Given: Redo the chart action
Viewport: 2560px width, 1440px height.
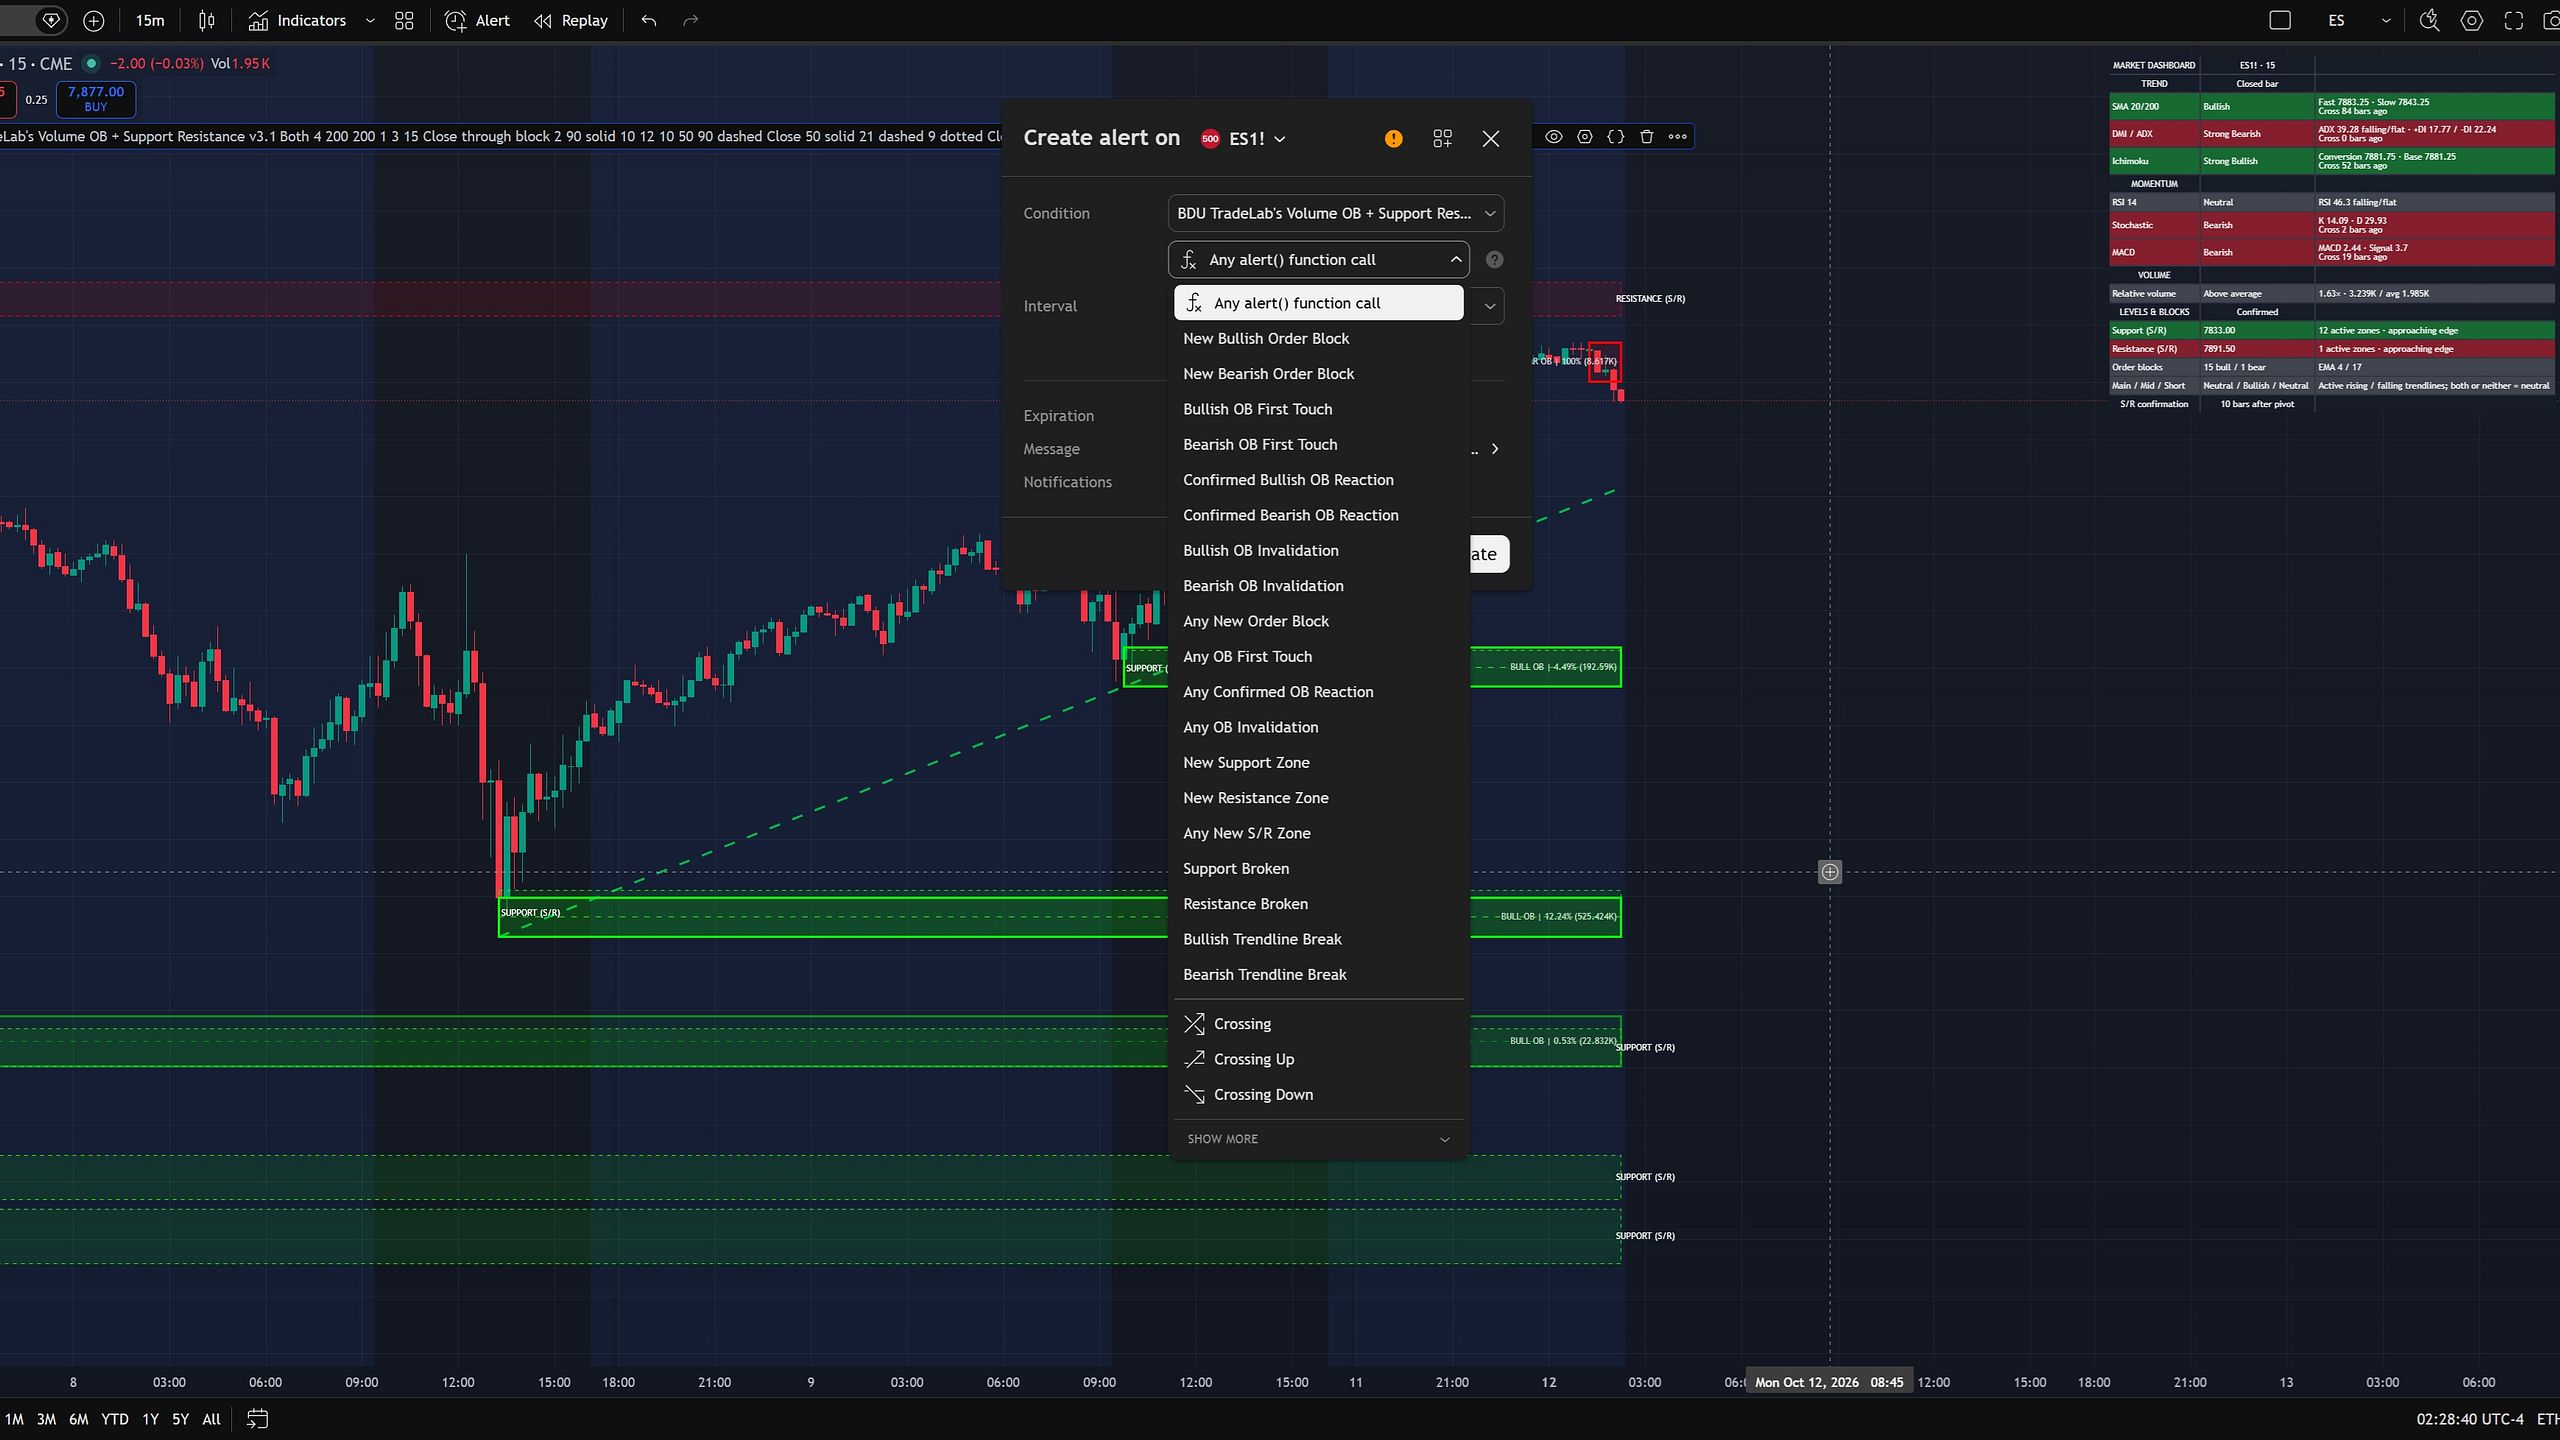Looking at the screenshot, I should click(690, 20).
